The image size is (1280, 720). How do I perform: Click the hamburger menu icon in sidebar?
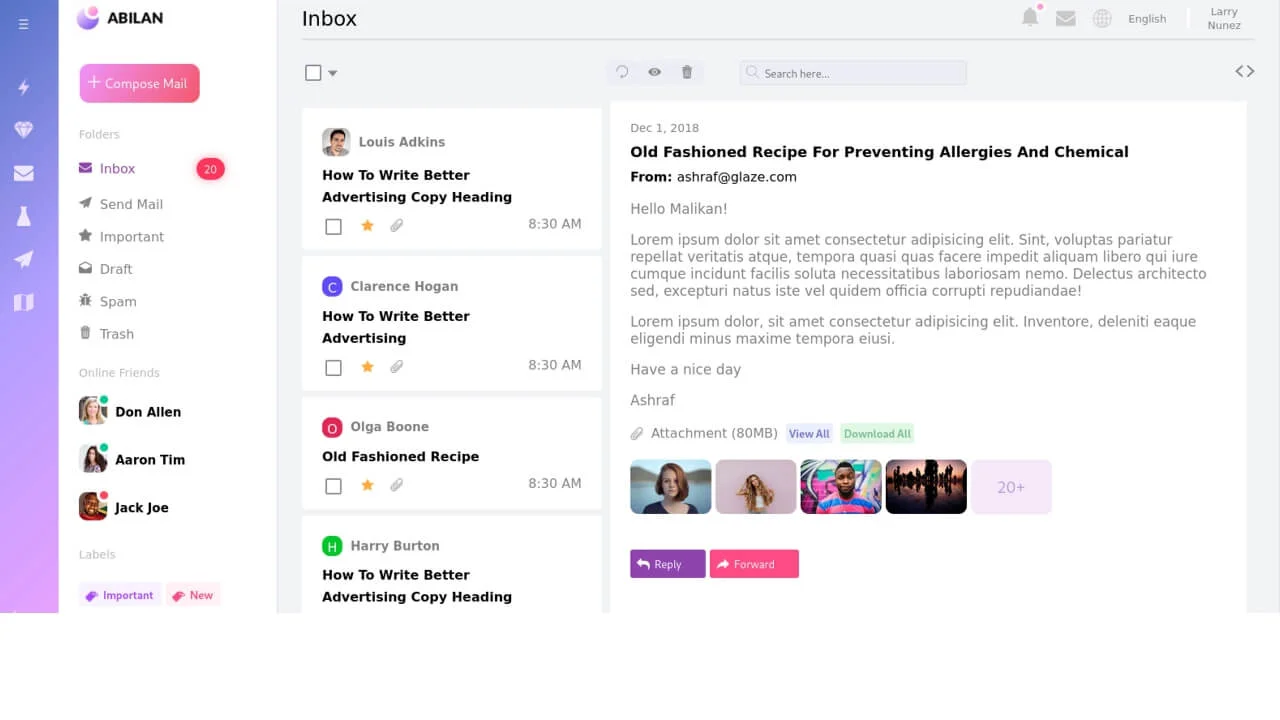pos(24,24)
